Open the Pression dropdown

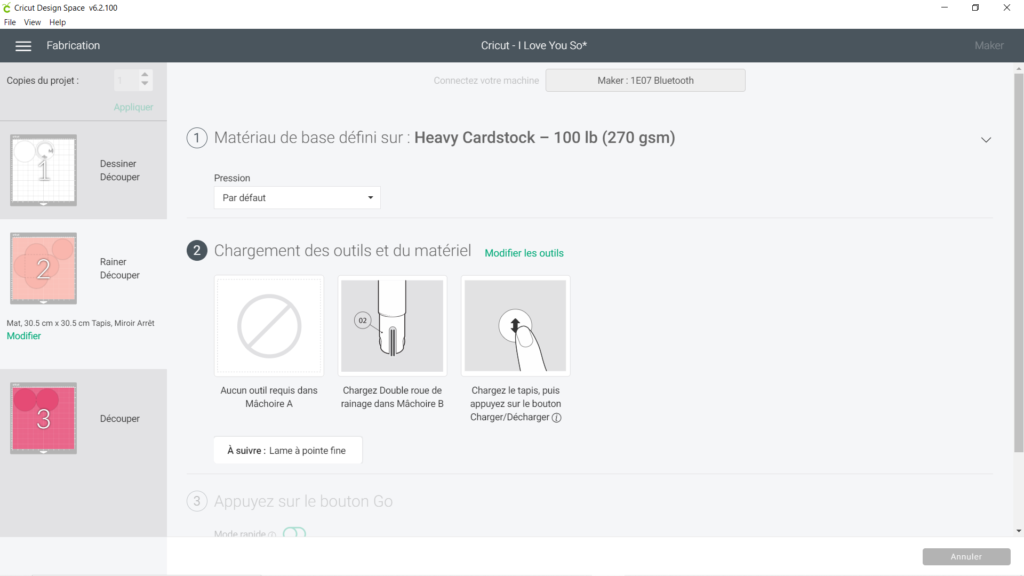297,198
